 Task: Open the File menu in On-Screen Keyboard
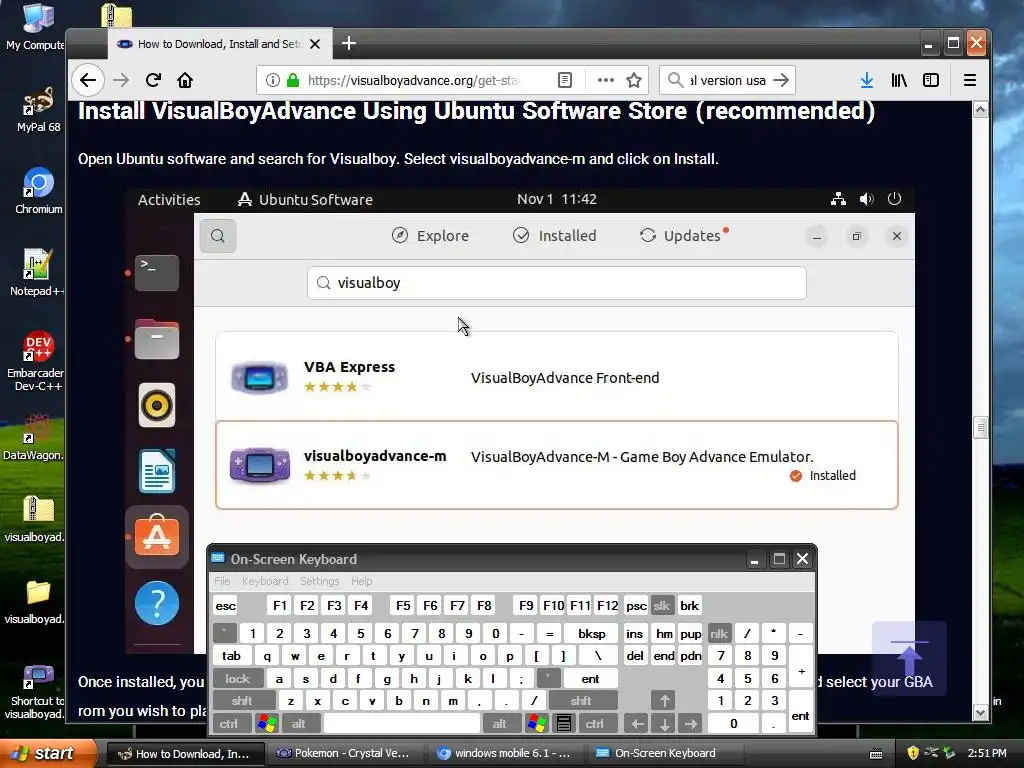coord(222,581)
